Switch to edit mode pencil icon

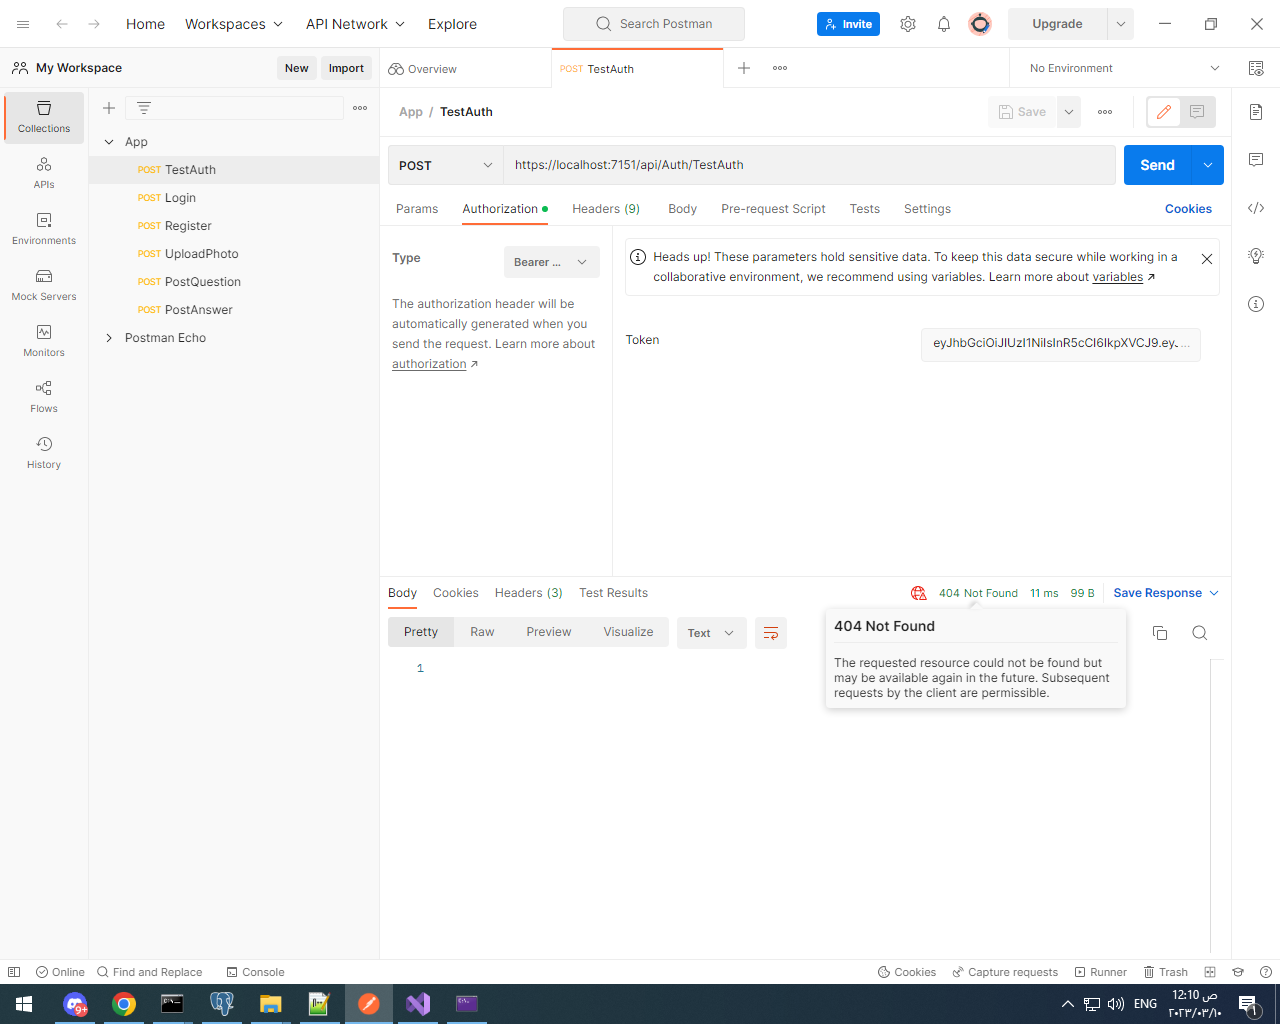tap(1164, 112)
